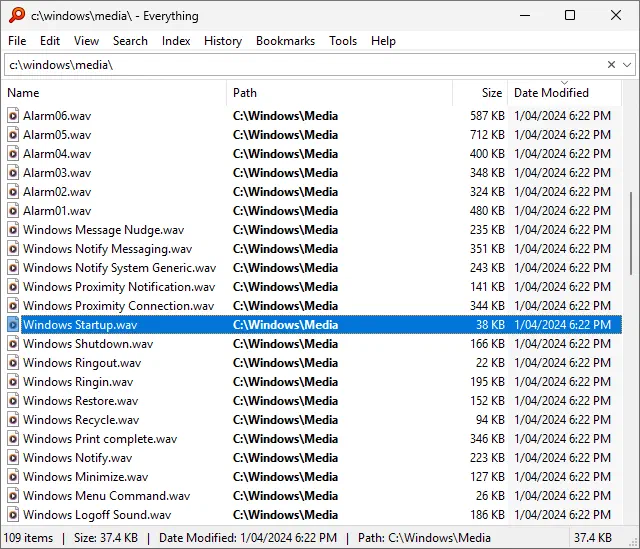Select the Windows Shutdown.wav file name

88,344
